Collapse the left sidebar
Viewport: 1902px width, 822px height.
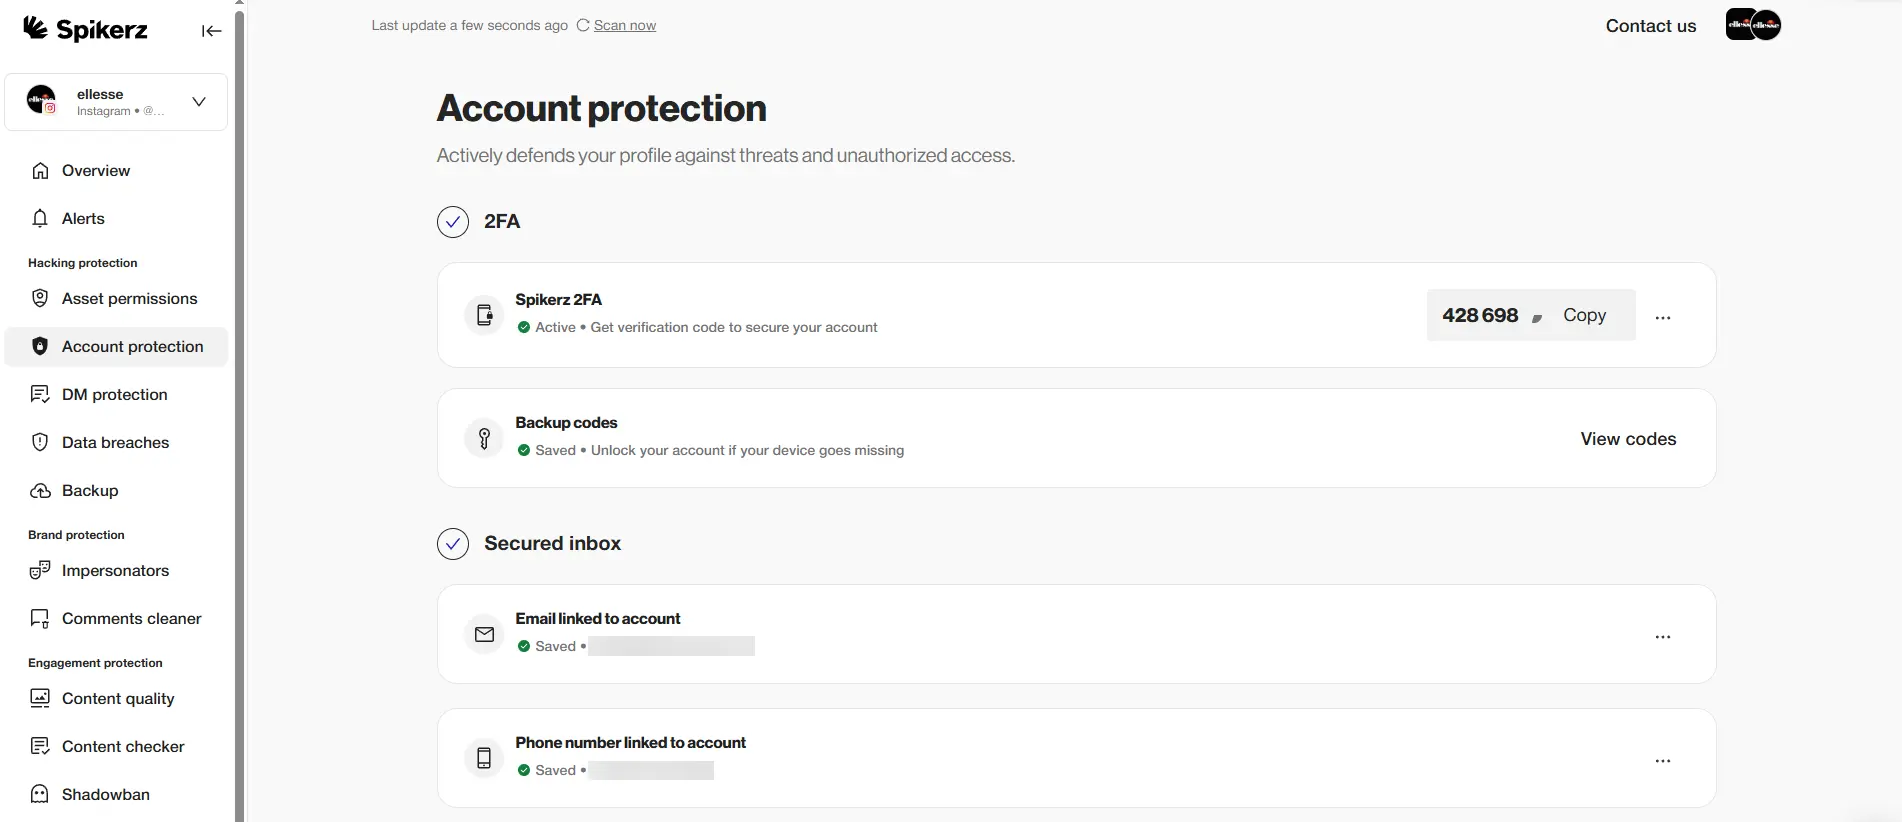point(211,31)
